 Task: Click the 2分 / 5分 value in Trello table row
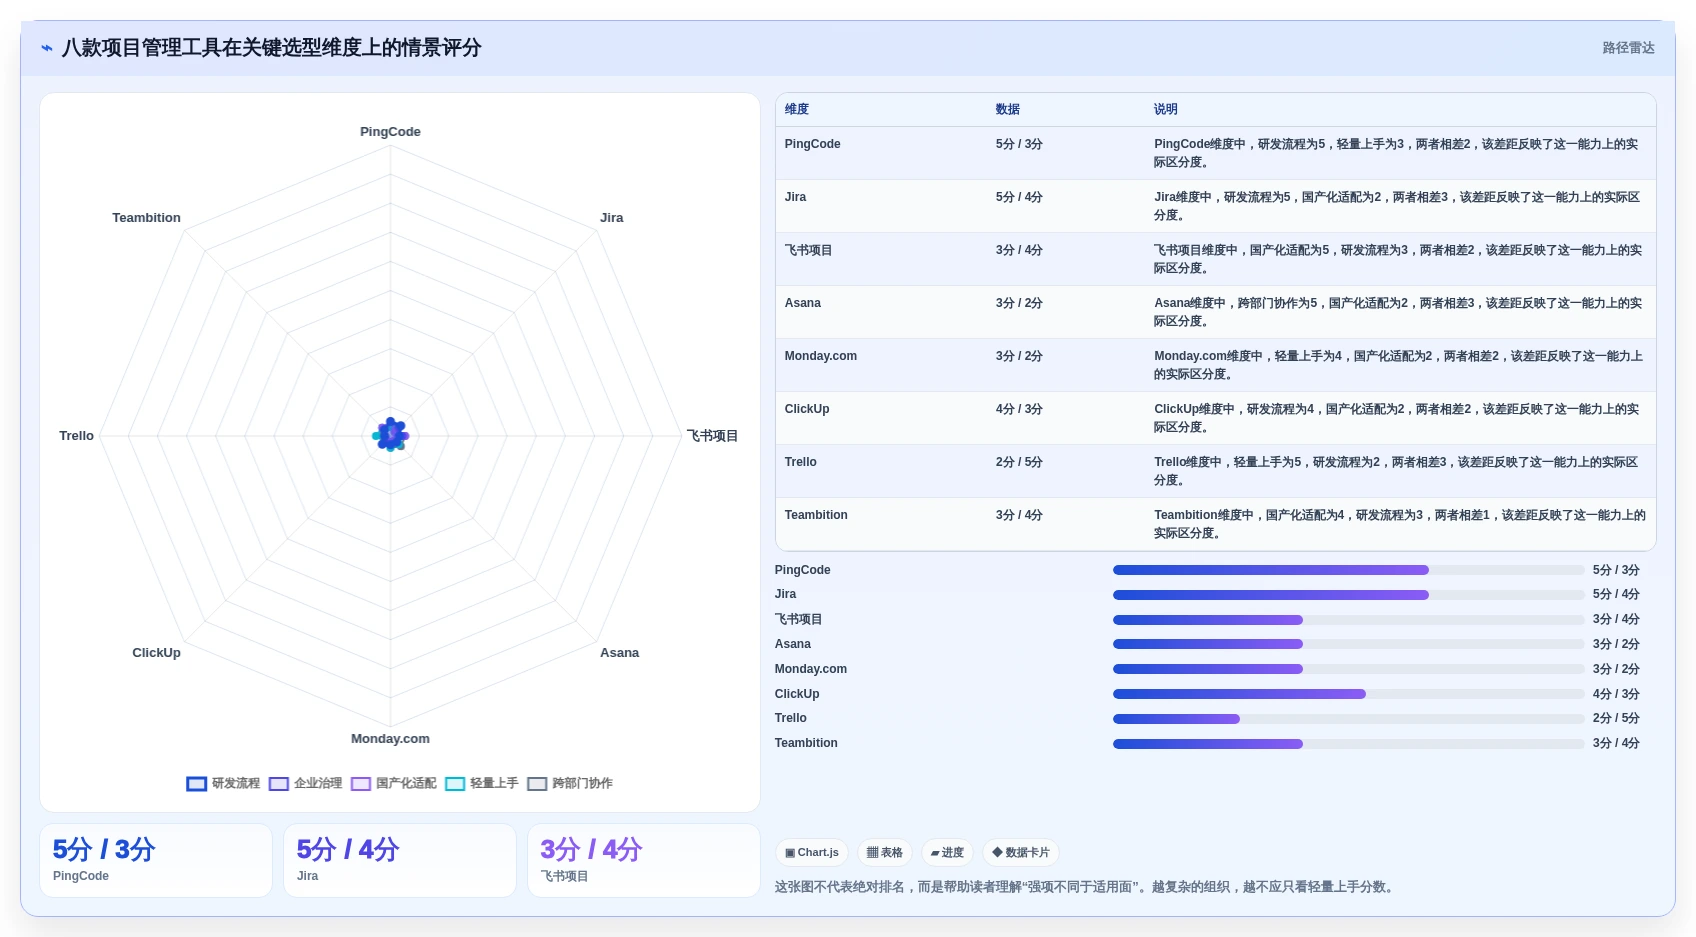(x=1019, y=462)
